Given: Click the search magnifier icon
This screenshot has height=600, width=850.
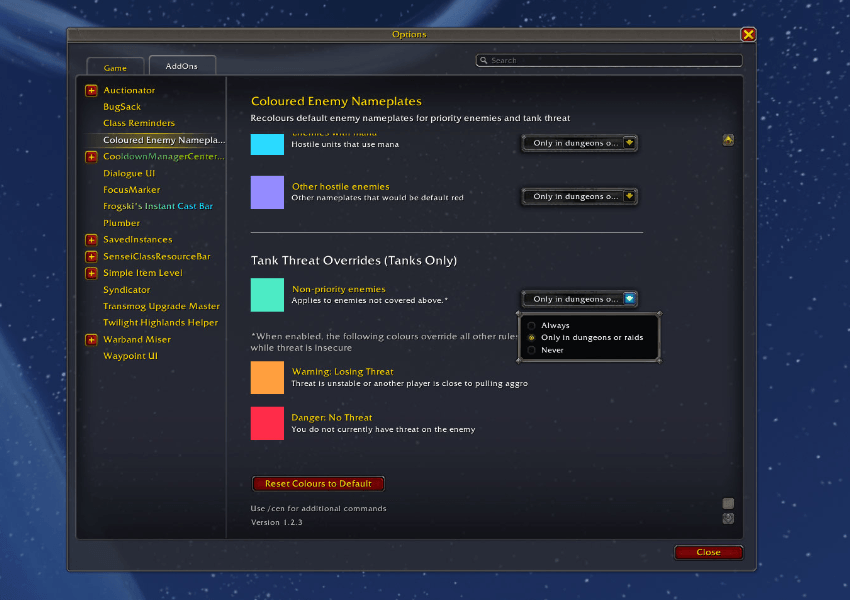Looking at the screenshot, I should click(x=484, y=60).
